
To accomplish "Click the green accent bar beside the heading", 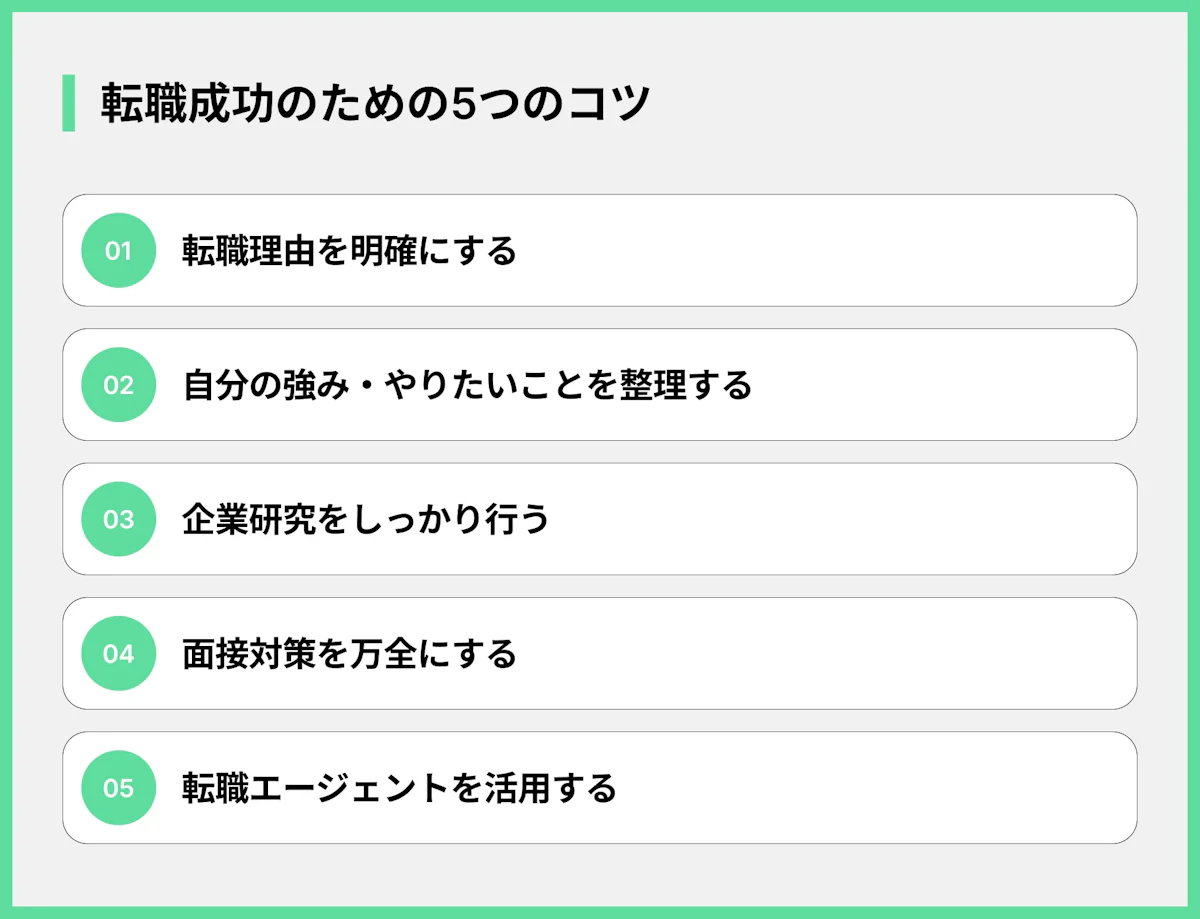I will (x=69, y=103).
